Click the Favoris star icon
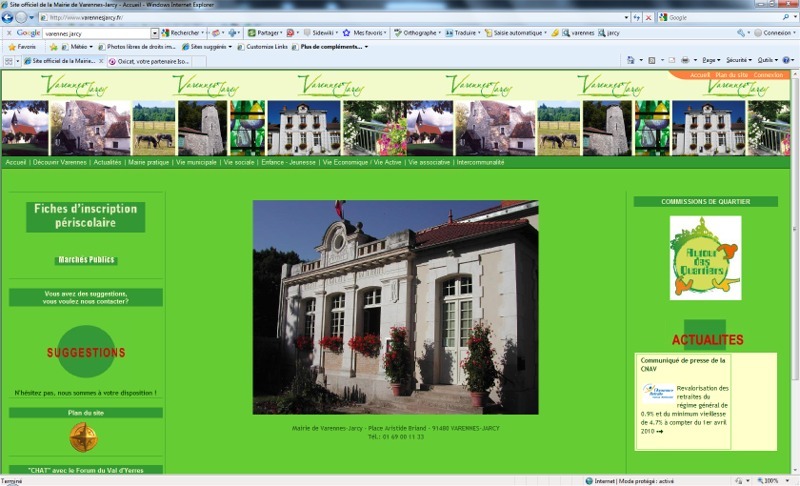 [12, 47]
